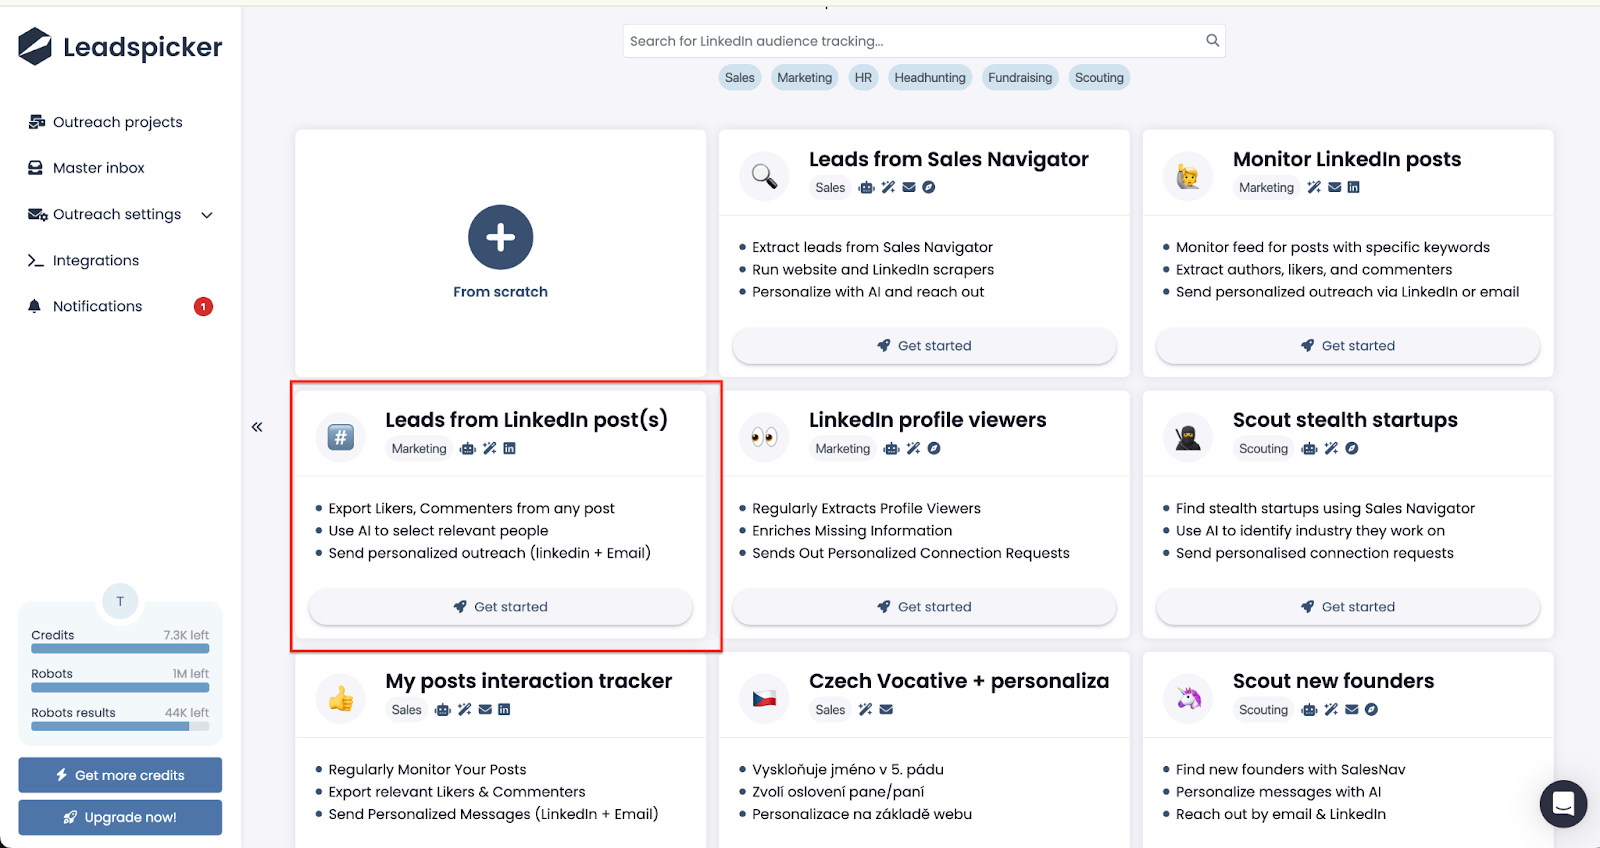This screenshot has height=848, width=1600.
Task: Click Get more credits button
Action: point(120,775)
